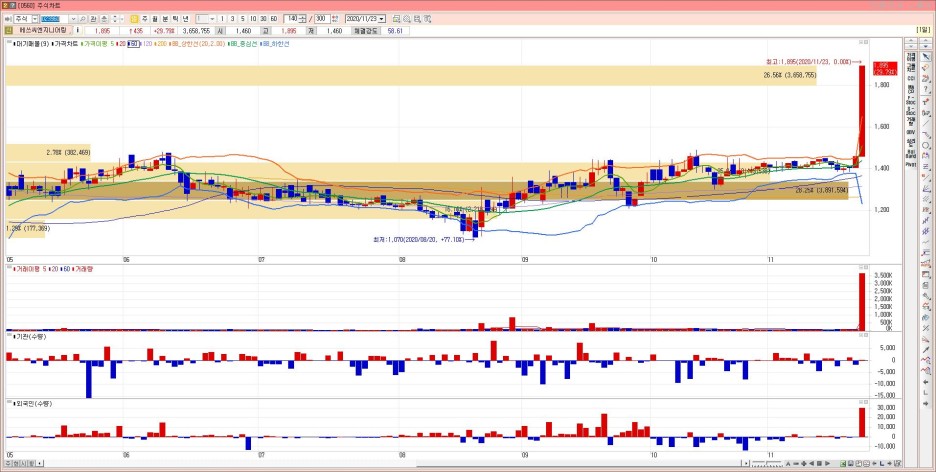Add the OBV indicator from side panel
Viewport: 936px width, 472px height.
pyautogui.click(x=910, y=131)
